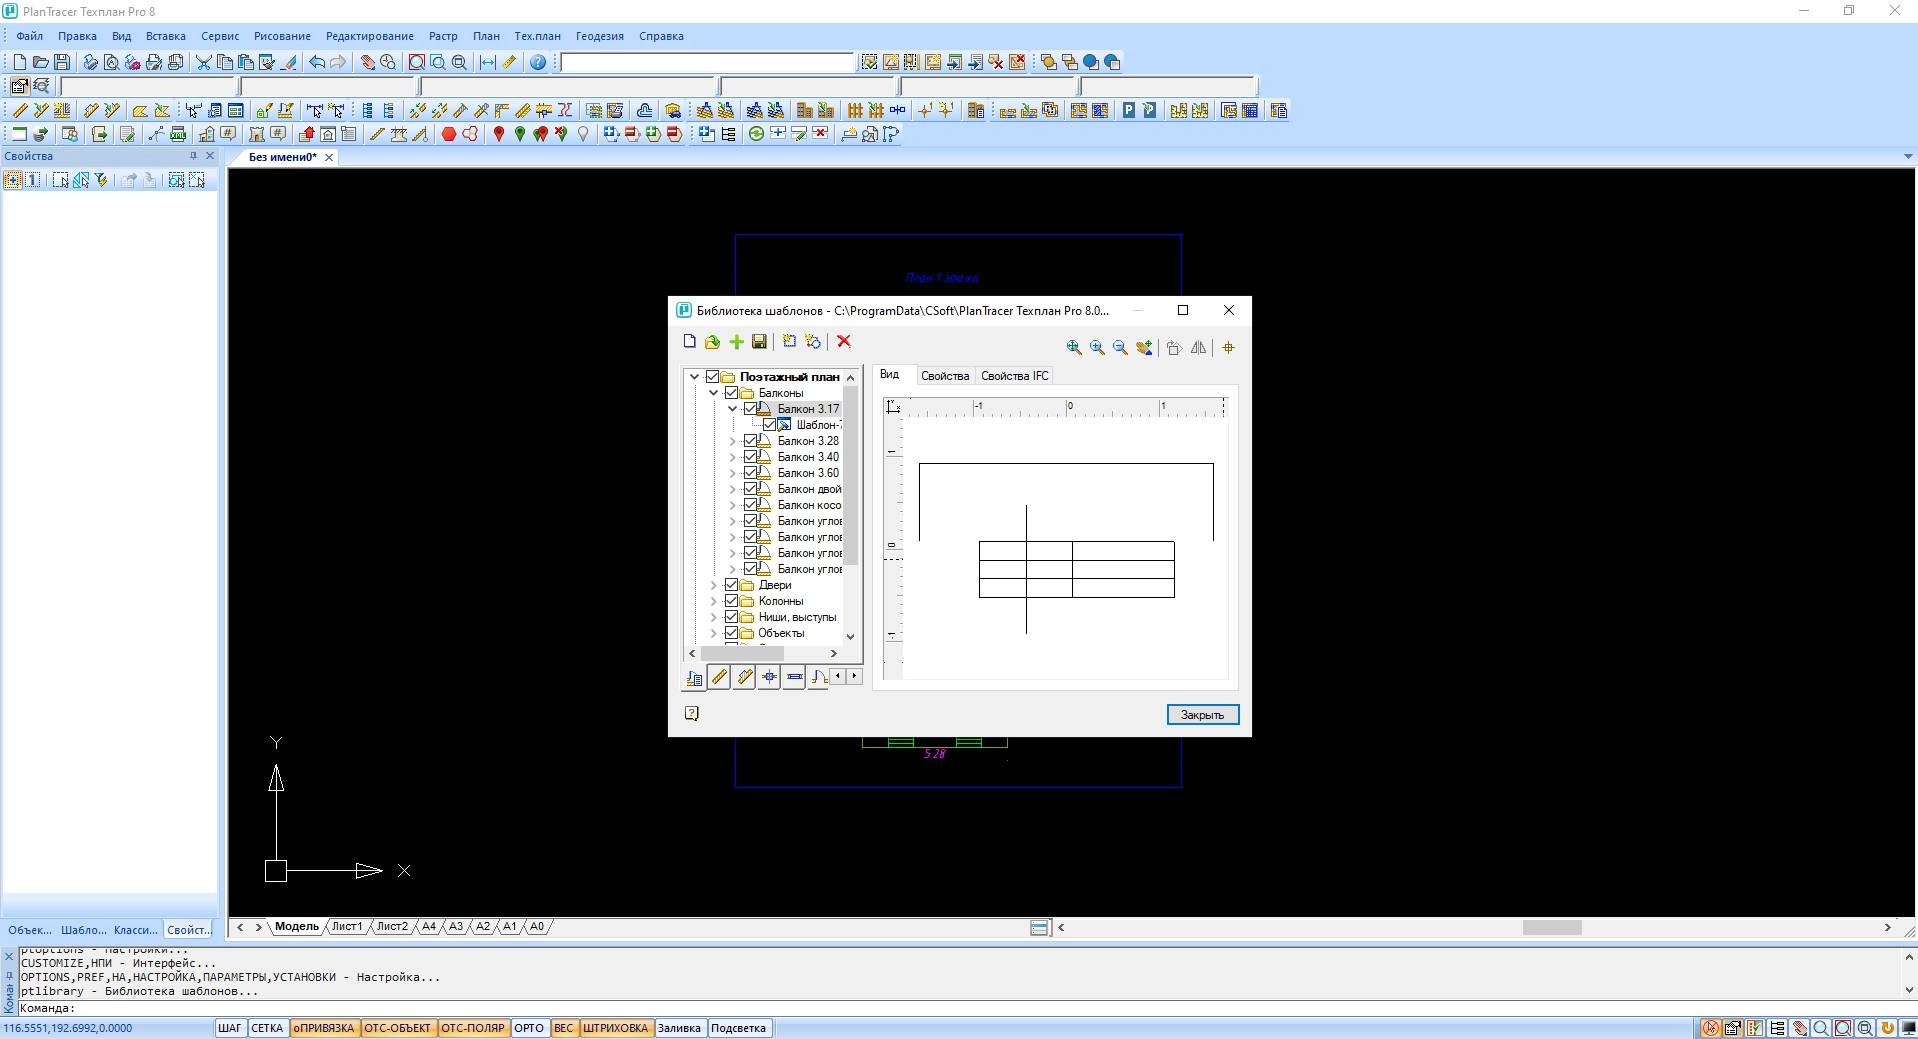Screen dimensions: 1918x1039
Task: Select the floor plan library tab icon
Action: tap(694, 678)
